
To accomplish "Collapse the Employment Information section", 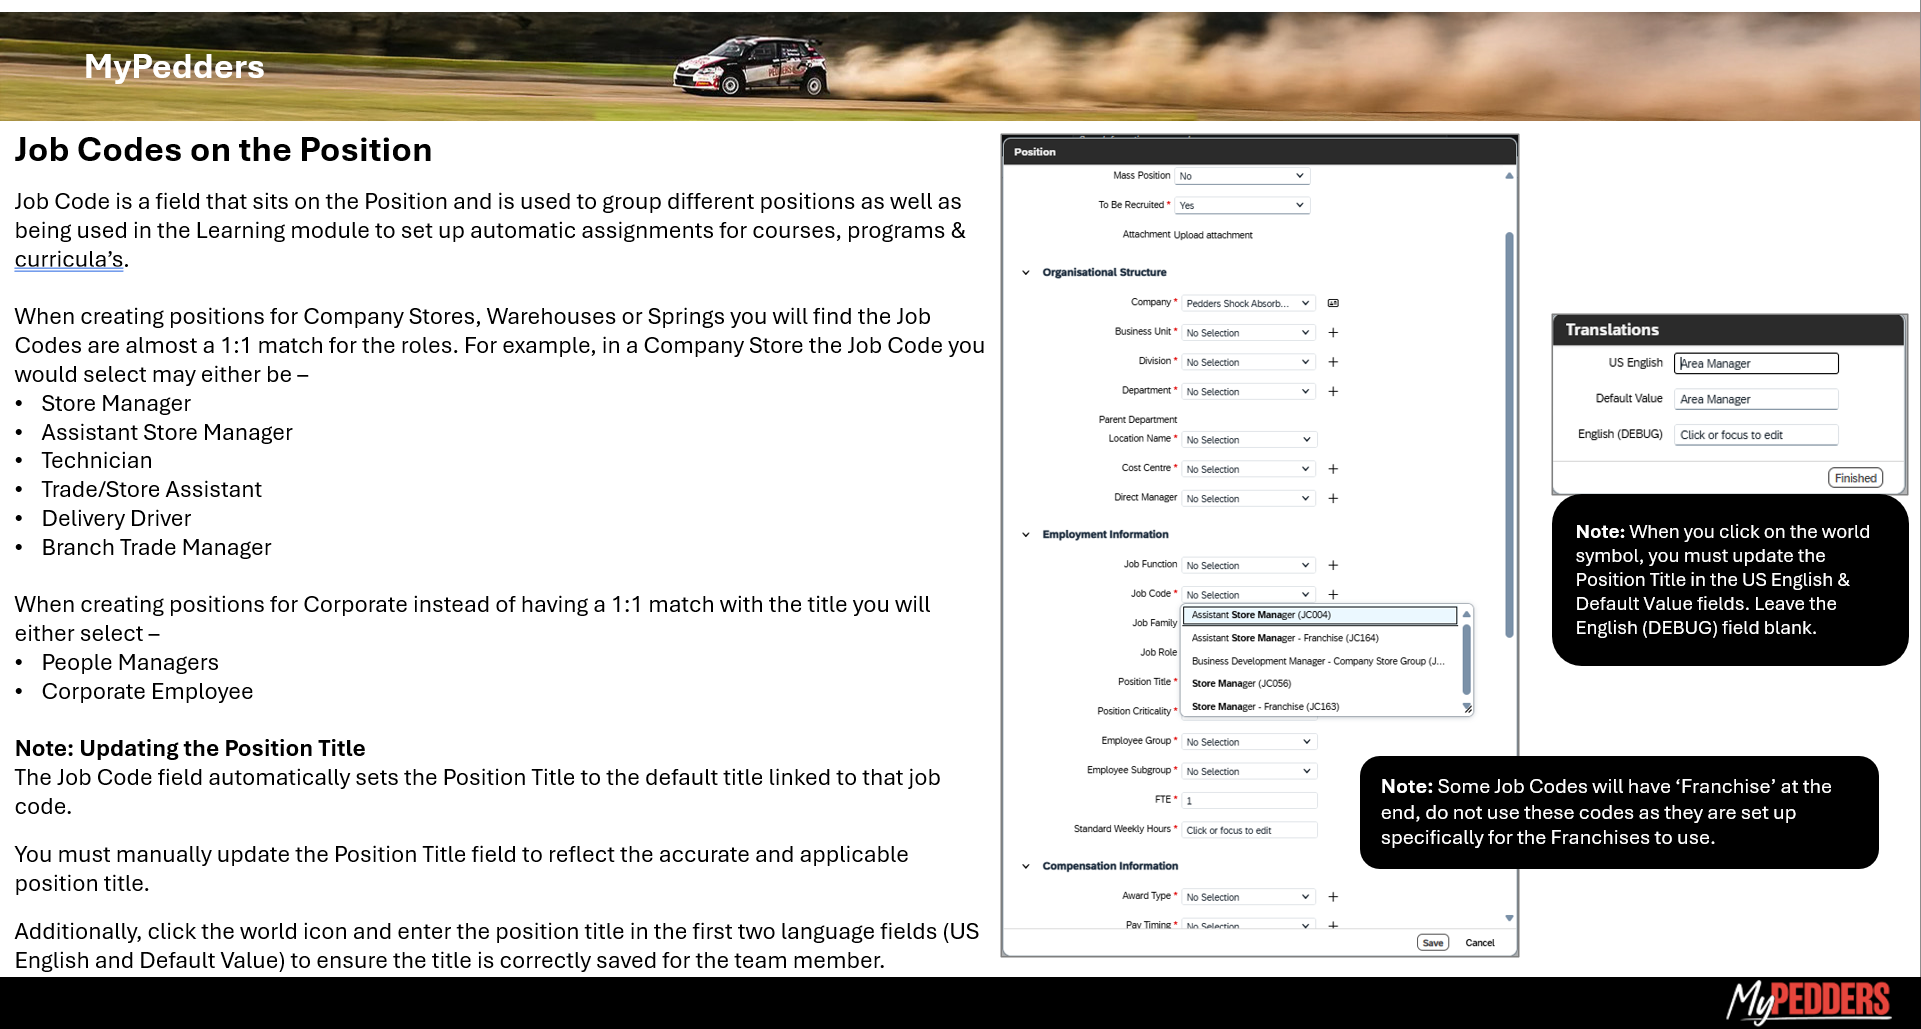I will coord(1026,535).
